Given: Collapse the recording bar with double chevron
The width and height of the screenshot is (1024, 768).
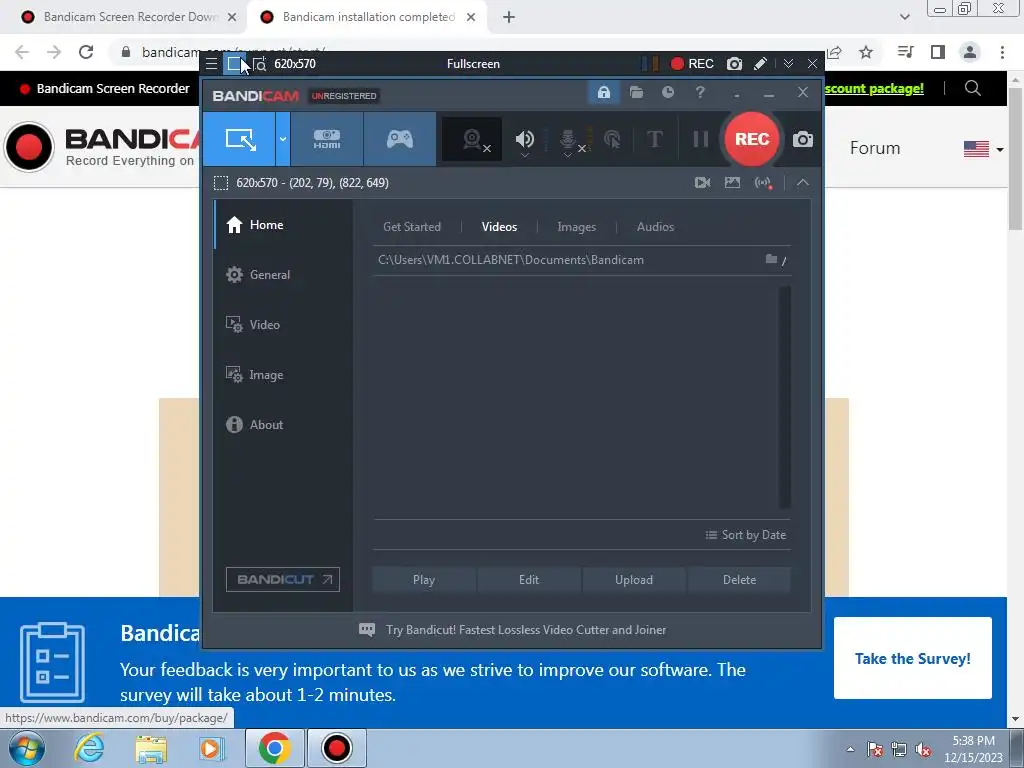Looking at the screenshot, I should click(x=788, y=63).
